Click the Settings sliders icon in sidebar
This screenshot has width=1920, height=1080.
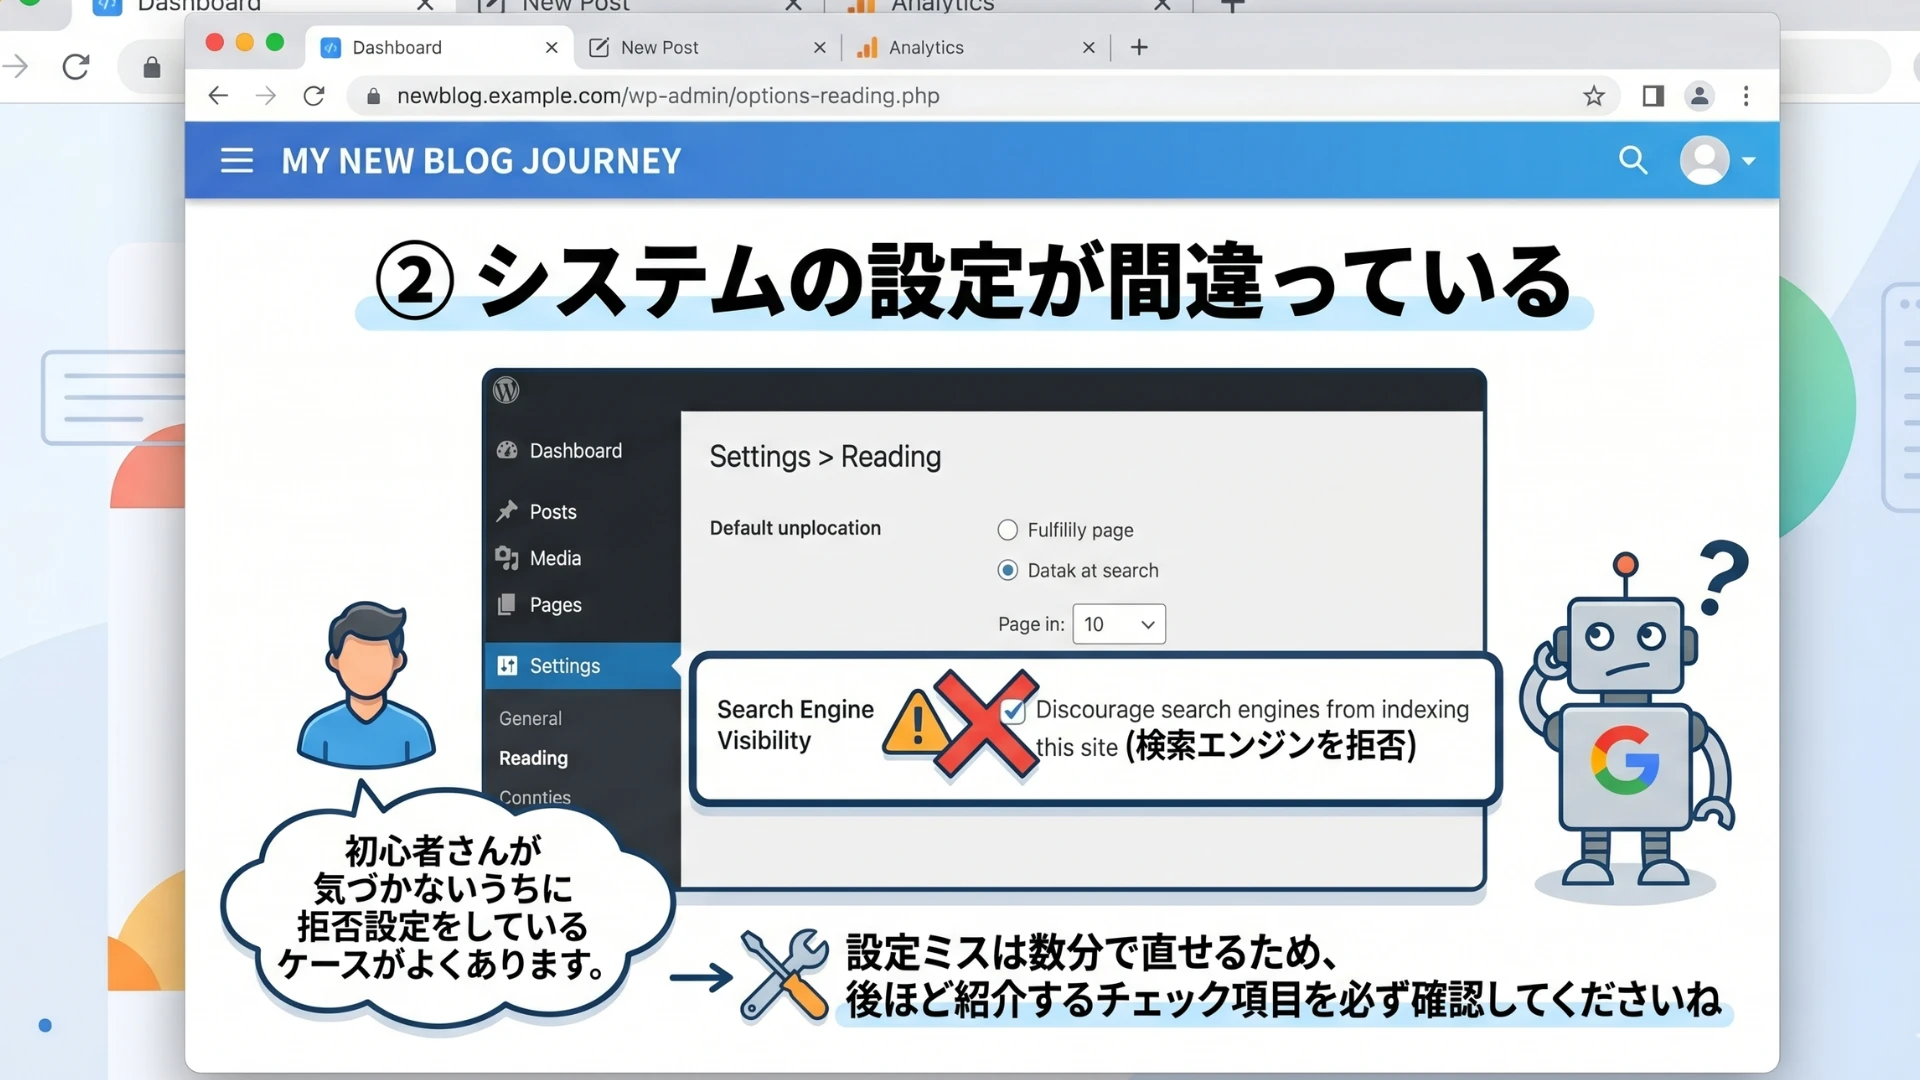507,665
